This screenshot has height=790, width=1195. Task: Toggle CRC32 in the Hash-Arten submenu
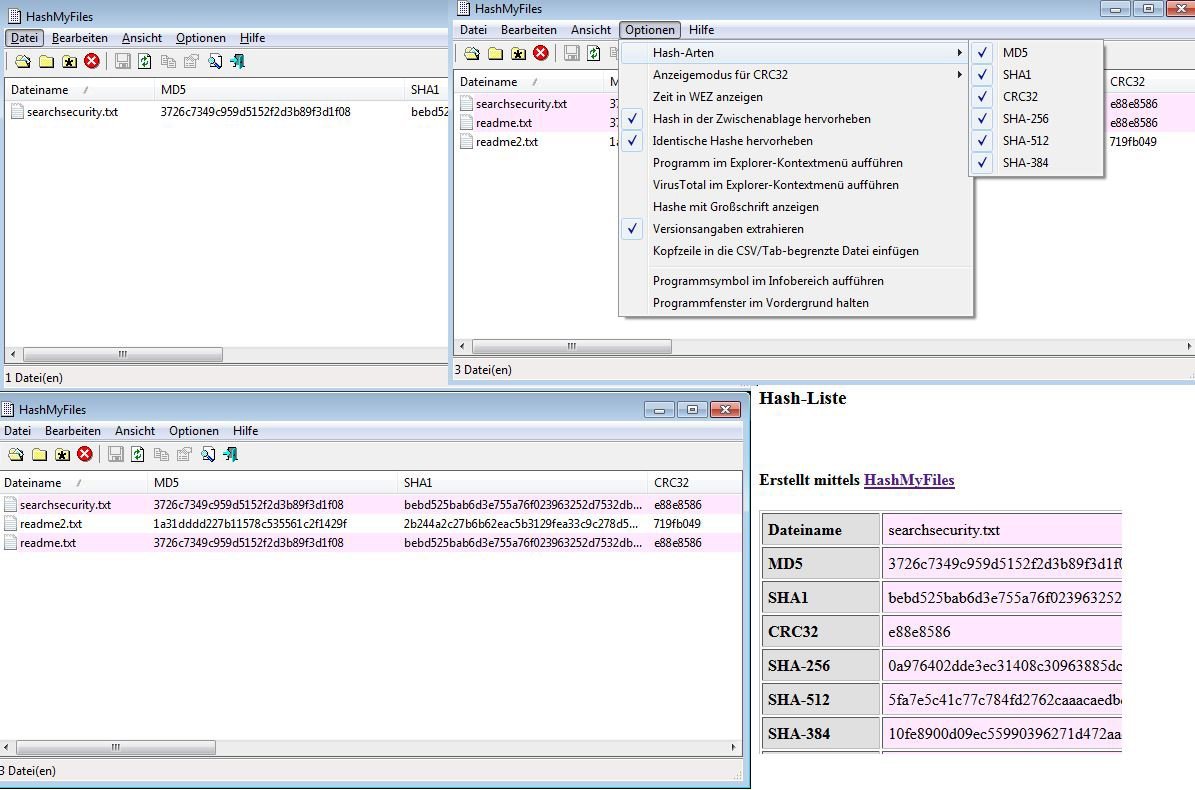pyautogui.click(x=1020, y=97)
